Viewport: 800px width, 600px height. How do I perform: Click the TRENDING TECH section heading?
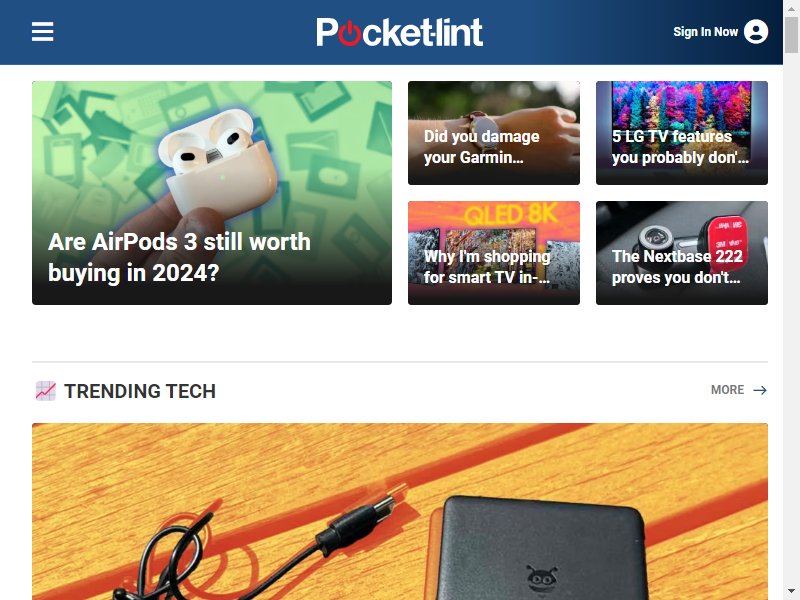tap(140, 391)
